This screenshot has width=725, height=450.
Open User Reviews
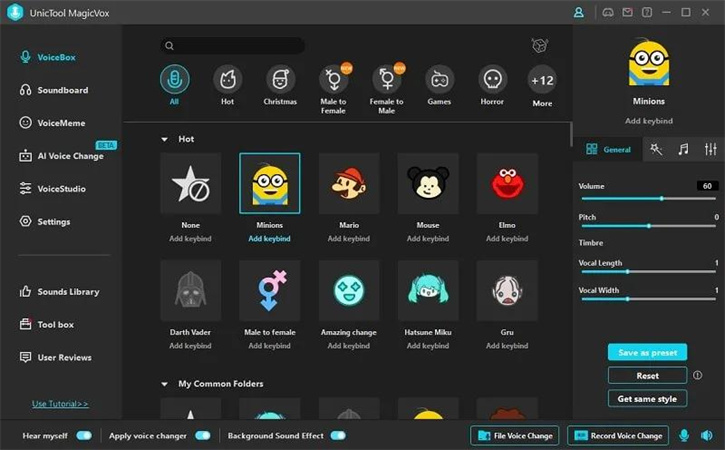(55, 358)
